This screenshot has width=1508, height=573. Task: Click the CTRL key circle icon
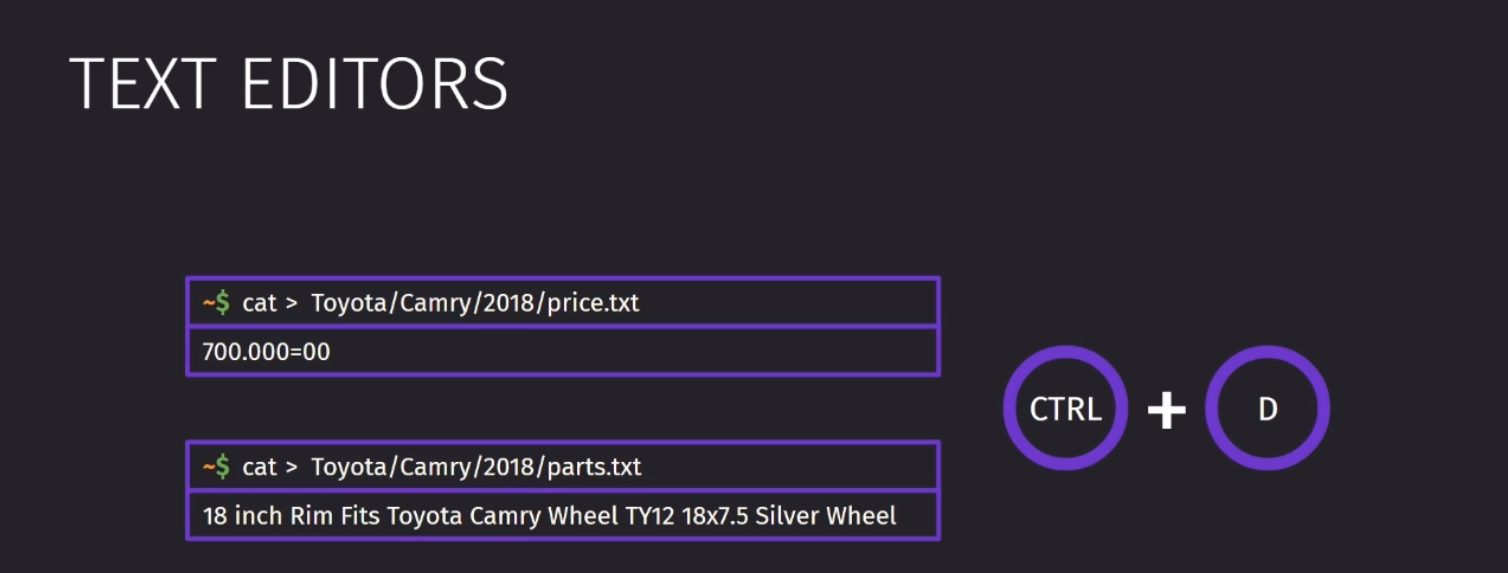point(1065,408)
